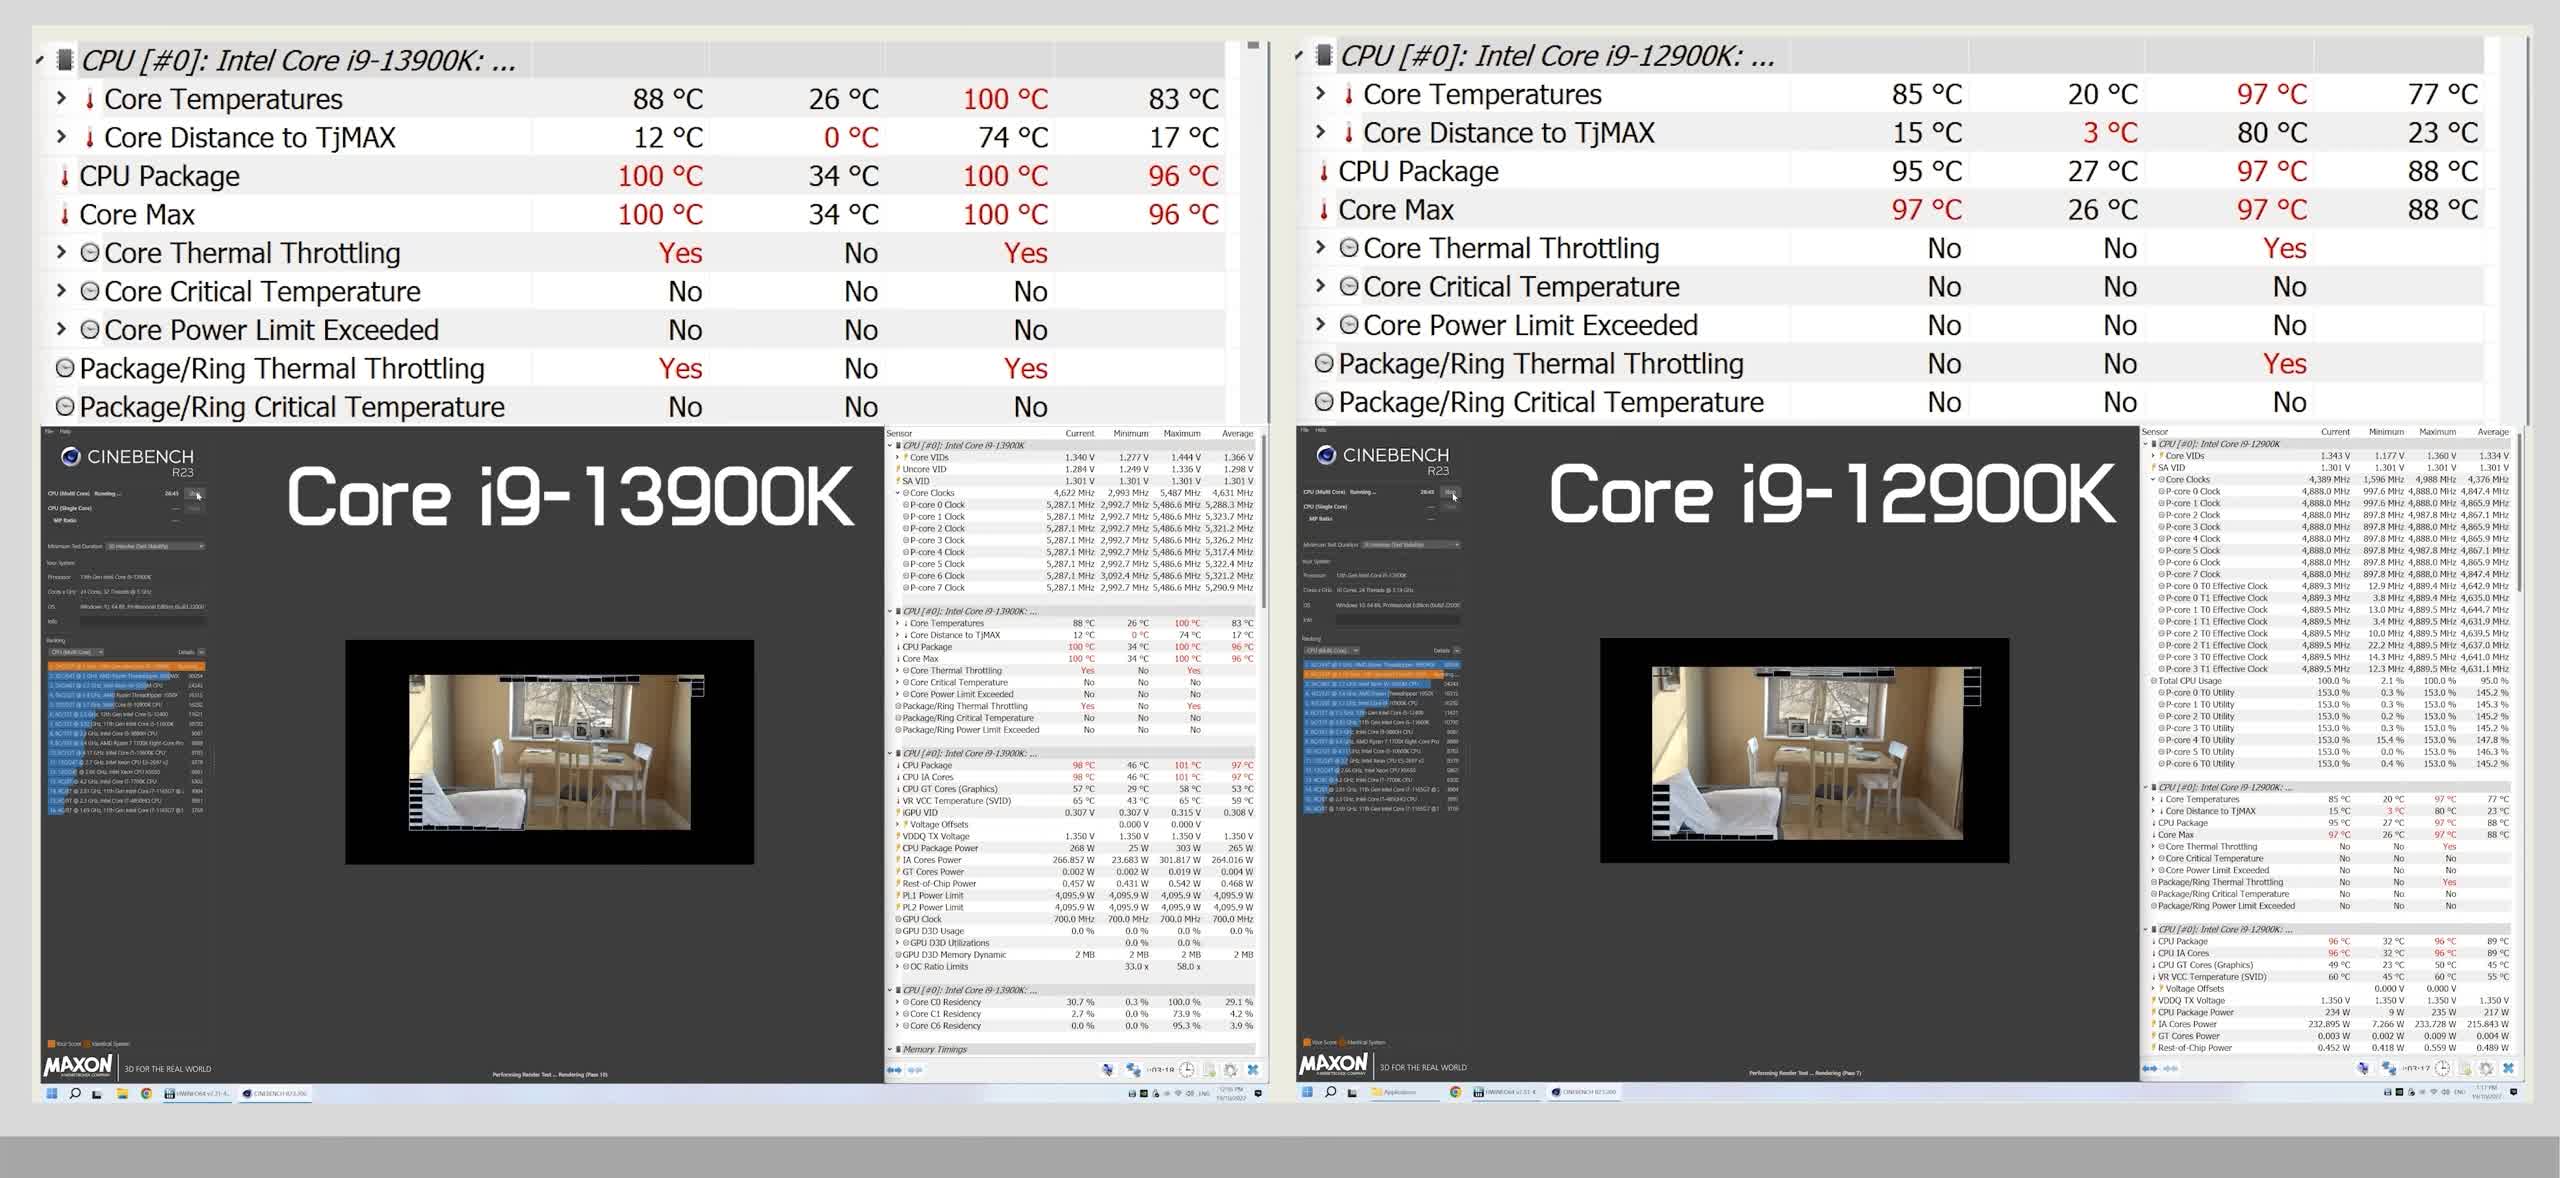Open notification center on right taskbar

coord(2513,1092)
